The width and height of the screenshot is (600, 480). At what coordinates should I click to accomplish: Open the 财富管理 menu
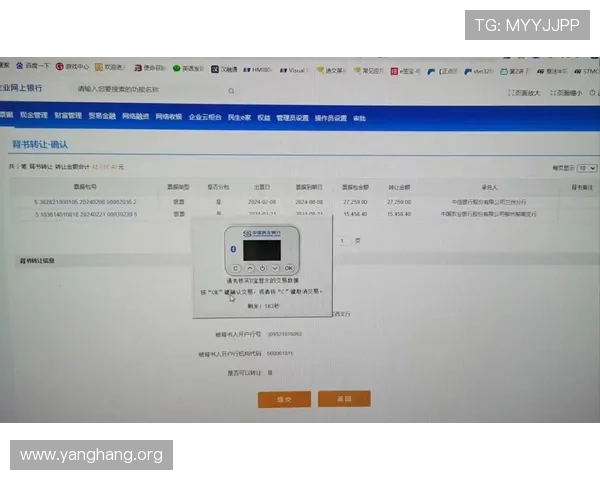click(x=68, y=115)
